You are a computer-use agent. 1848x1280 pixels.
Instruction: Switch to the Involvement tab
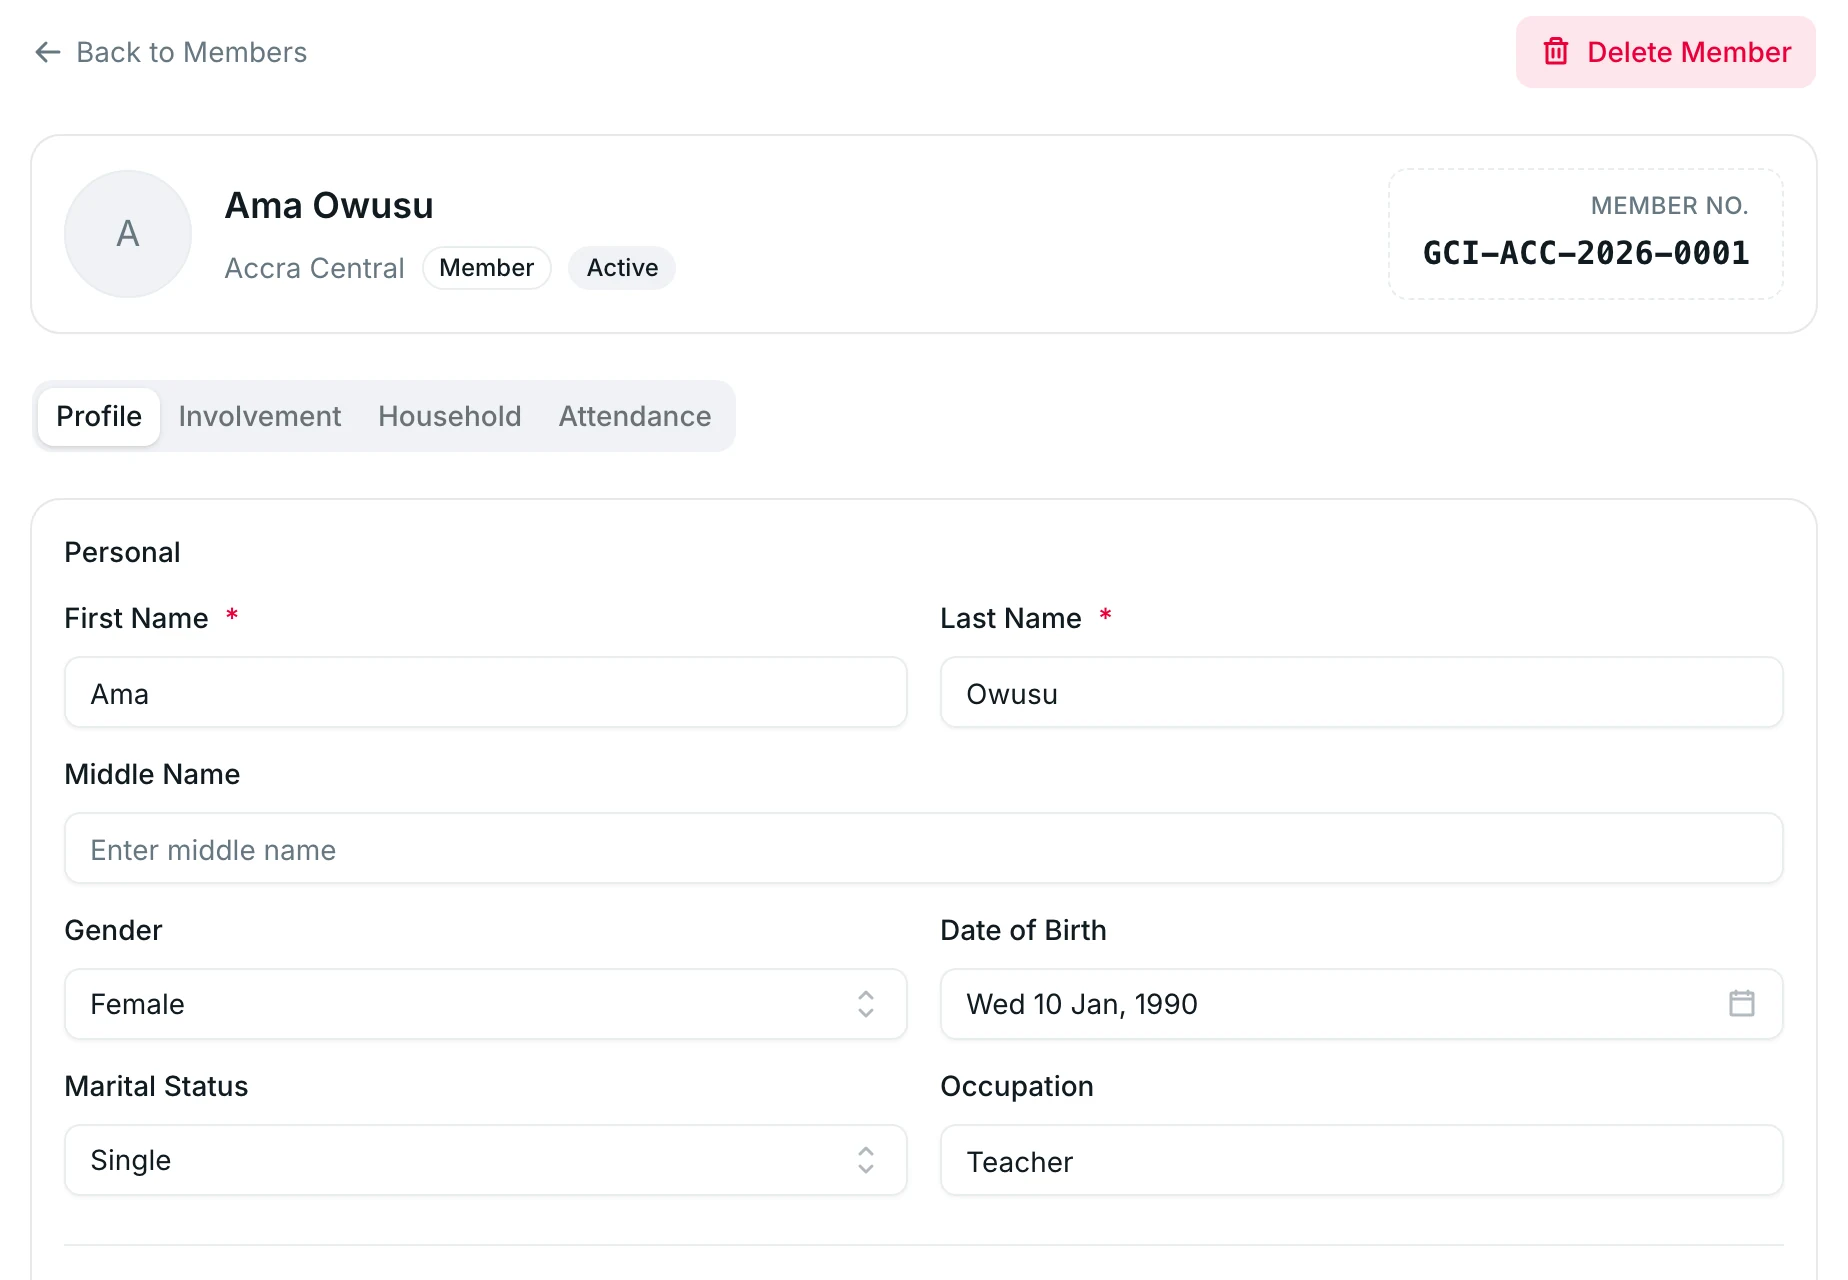tap(260, 416)
